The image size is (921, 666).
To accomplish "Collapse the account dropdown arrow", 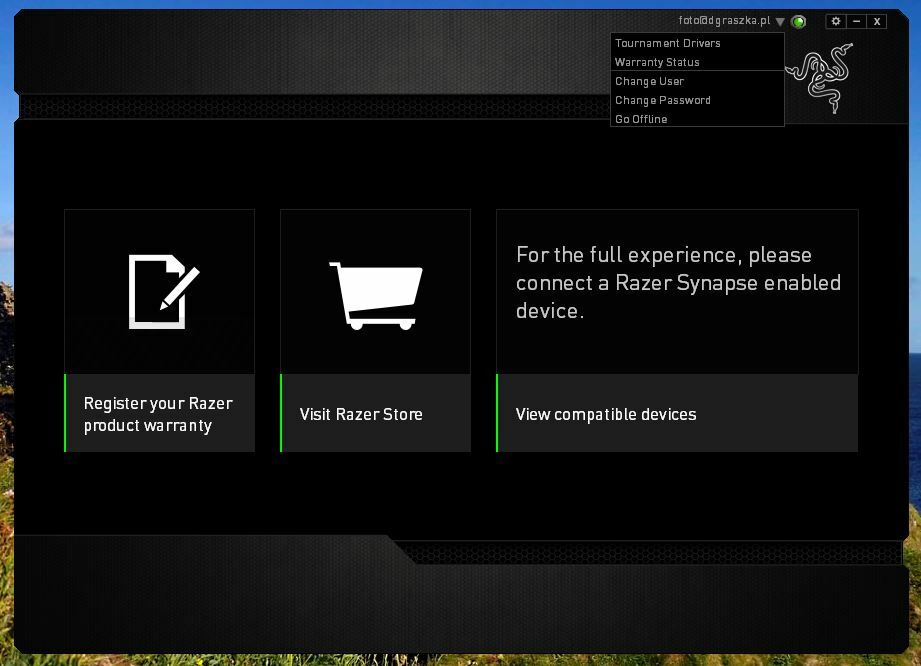I will 780,22.
